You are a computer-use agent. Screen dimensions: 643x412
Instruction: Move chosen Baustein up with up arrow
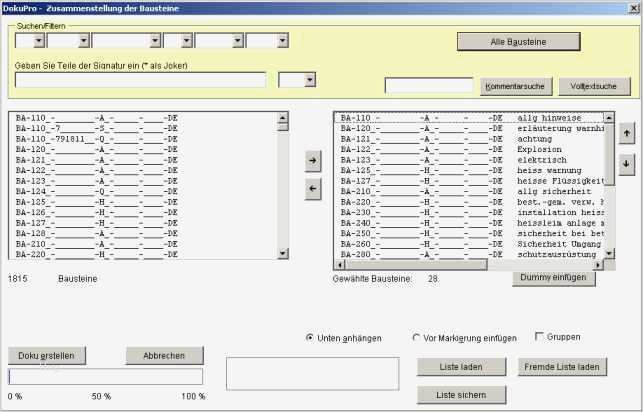pos(627,133)
